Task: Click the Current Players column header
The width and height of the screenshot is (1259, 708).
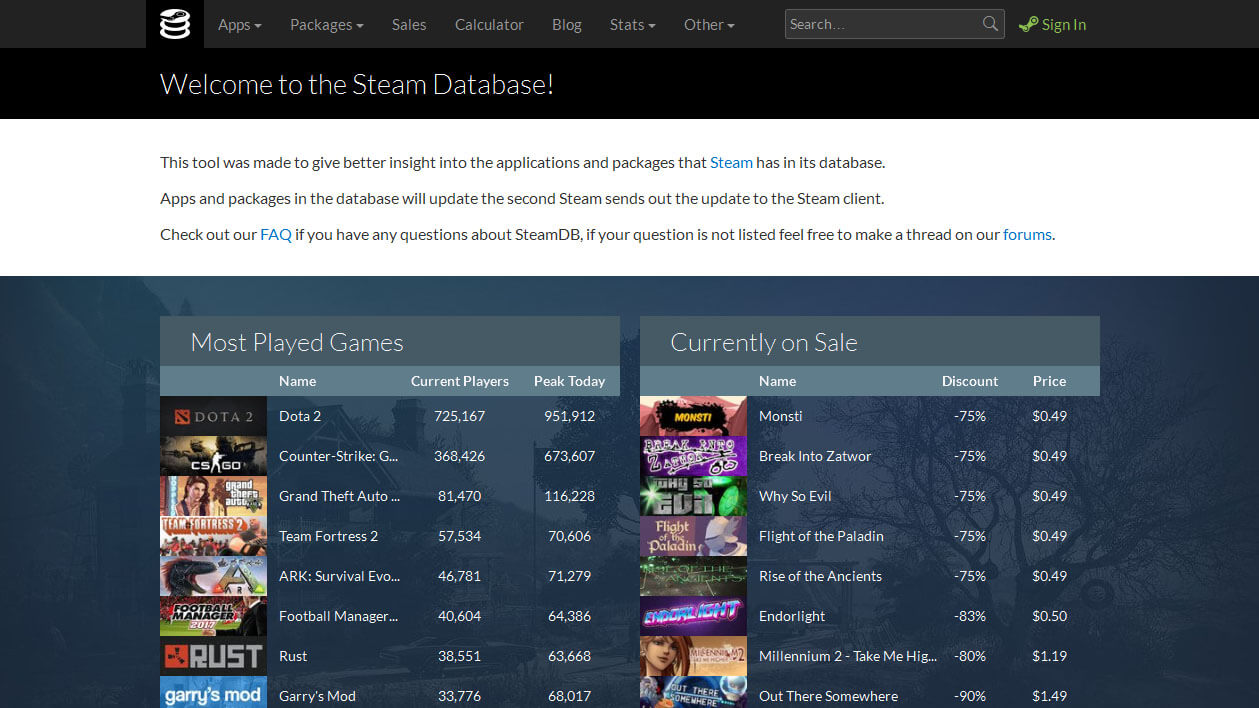Action: (x=460, y=381)
